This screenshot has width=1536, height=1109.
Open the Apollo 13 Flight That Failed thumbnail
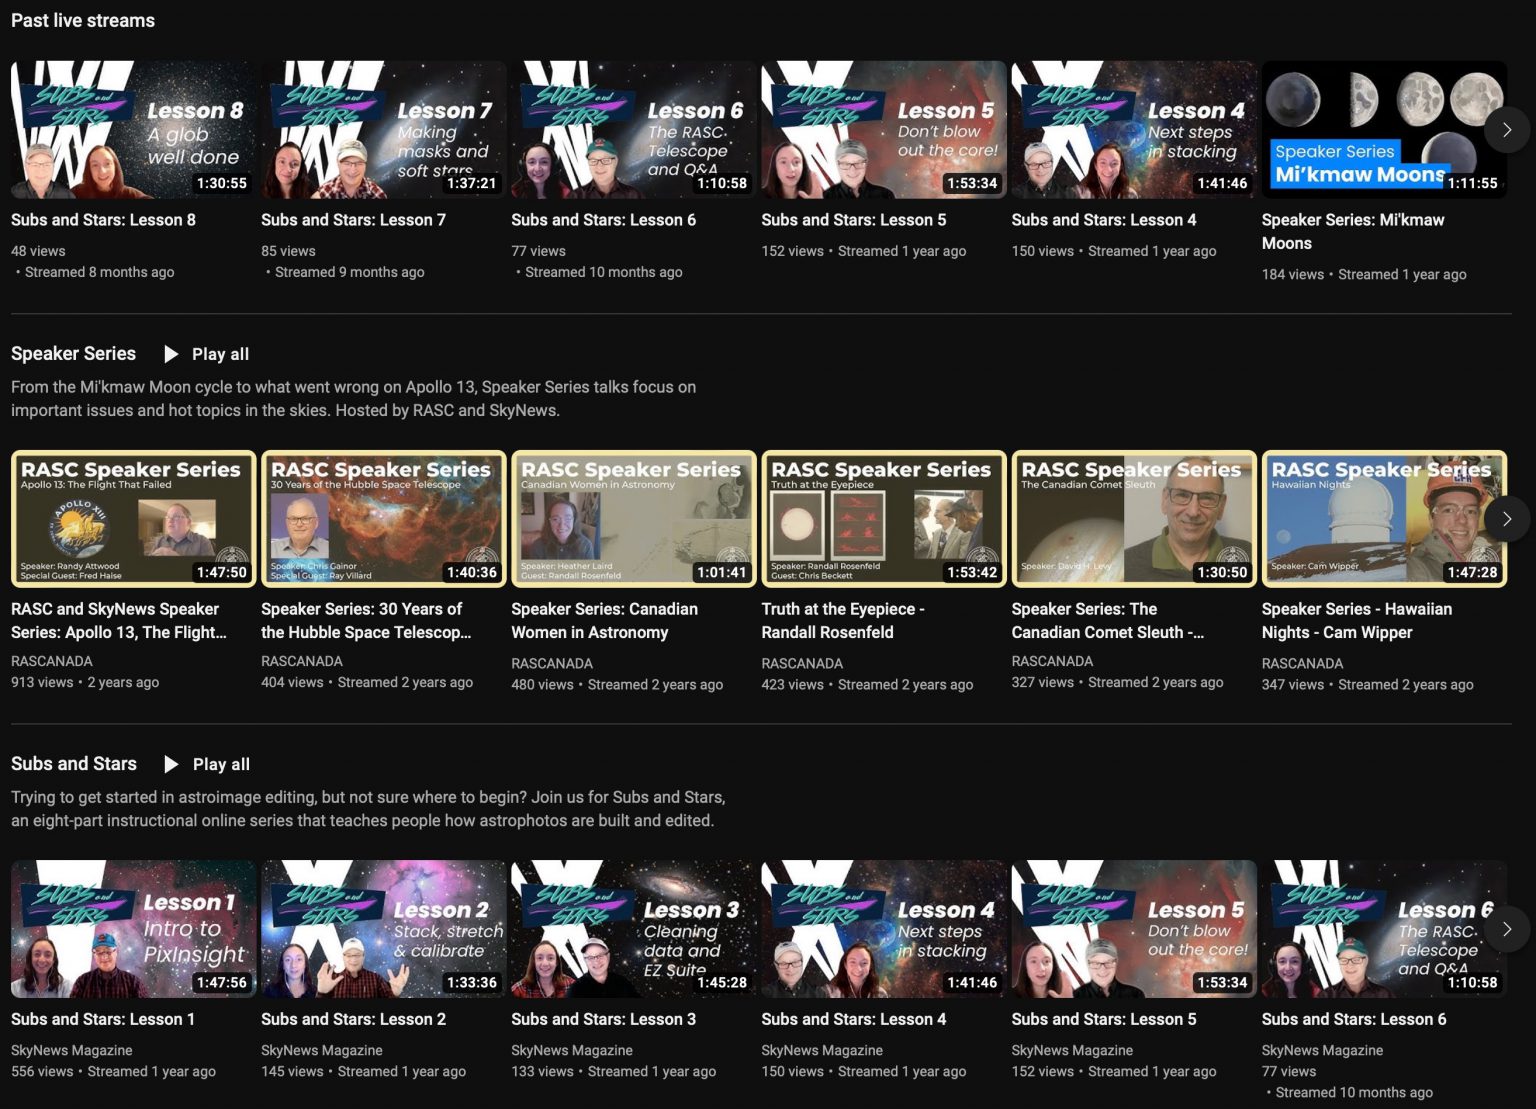(x=133, y=519)
